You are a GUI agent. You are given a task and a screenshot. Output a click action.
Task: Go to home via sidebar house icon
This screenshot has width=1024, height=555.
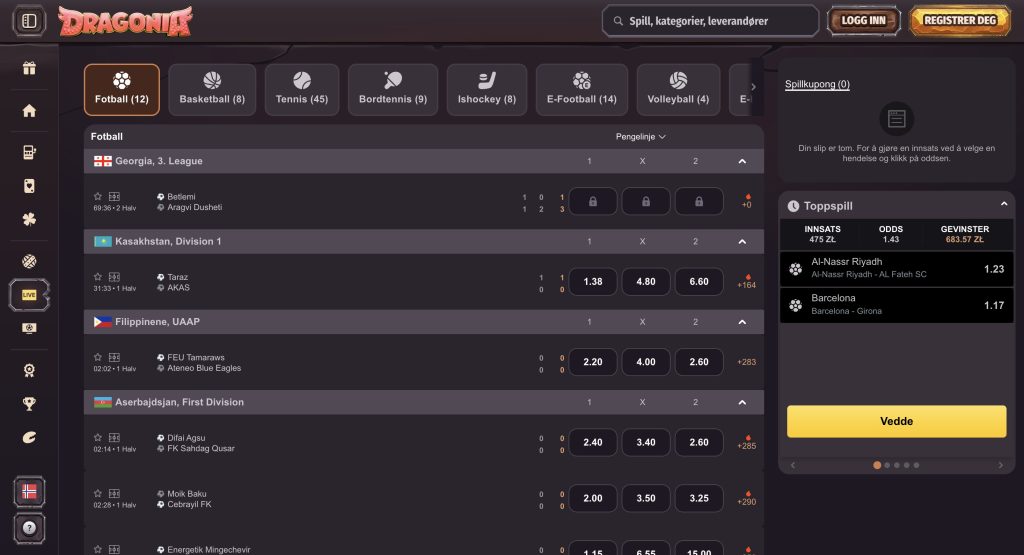click(x=29, y=111)
